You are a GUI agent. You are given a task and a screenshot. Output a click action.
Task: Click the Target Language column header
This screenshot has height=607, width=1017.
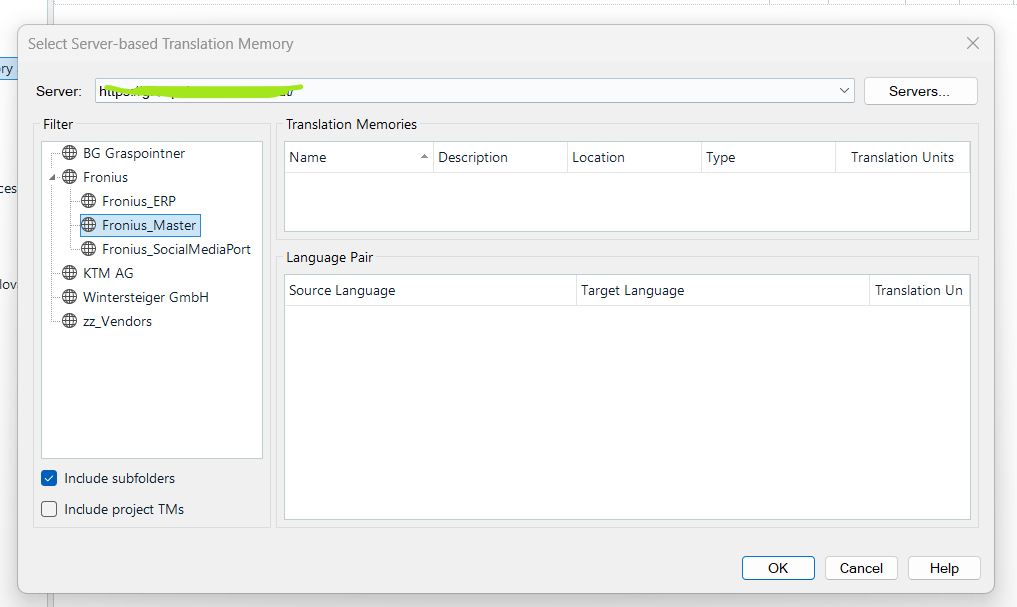click(x=723, y=290)
